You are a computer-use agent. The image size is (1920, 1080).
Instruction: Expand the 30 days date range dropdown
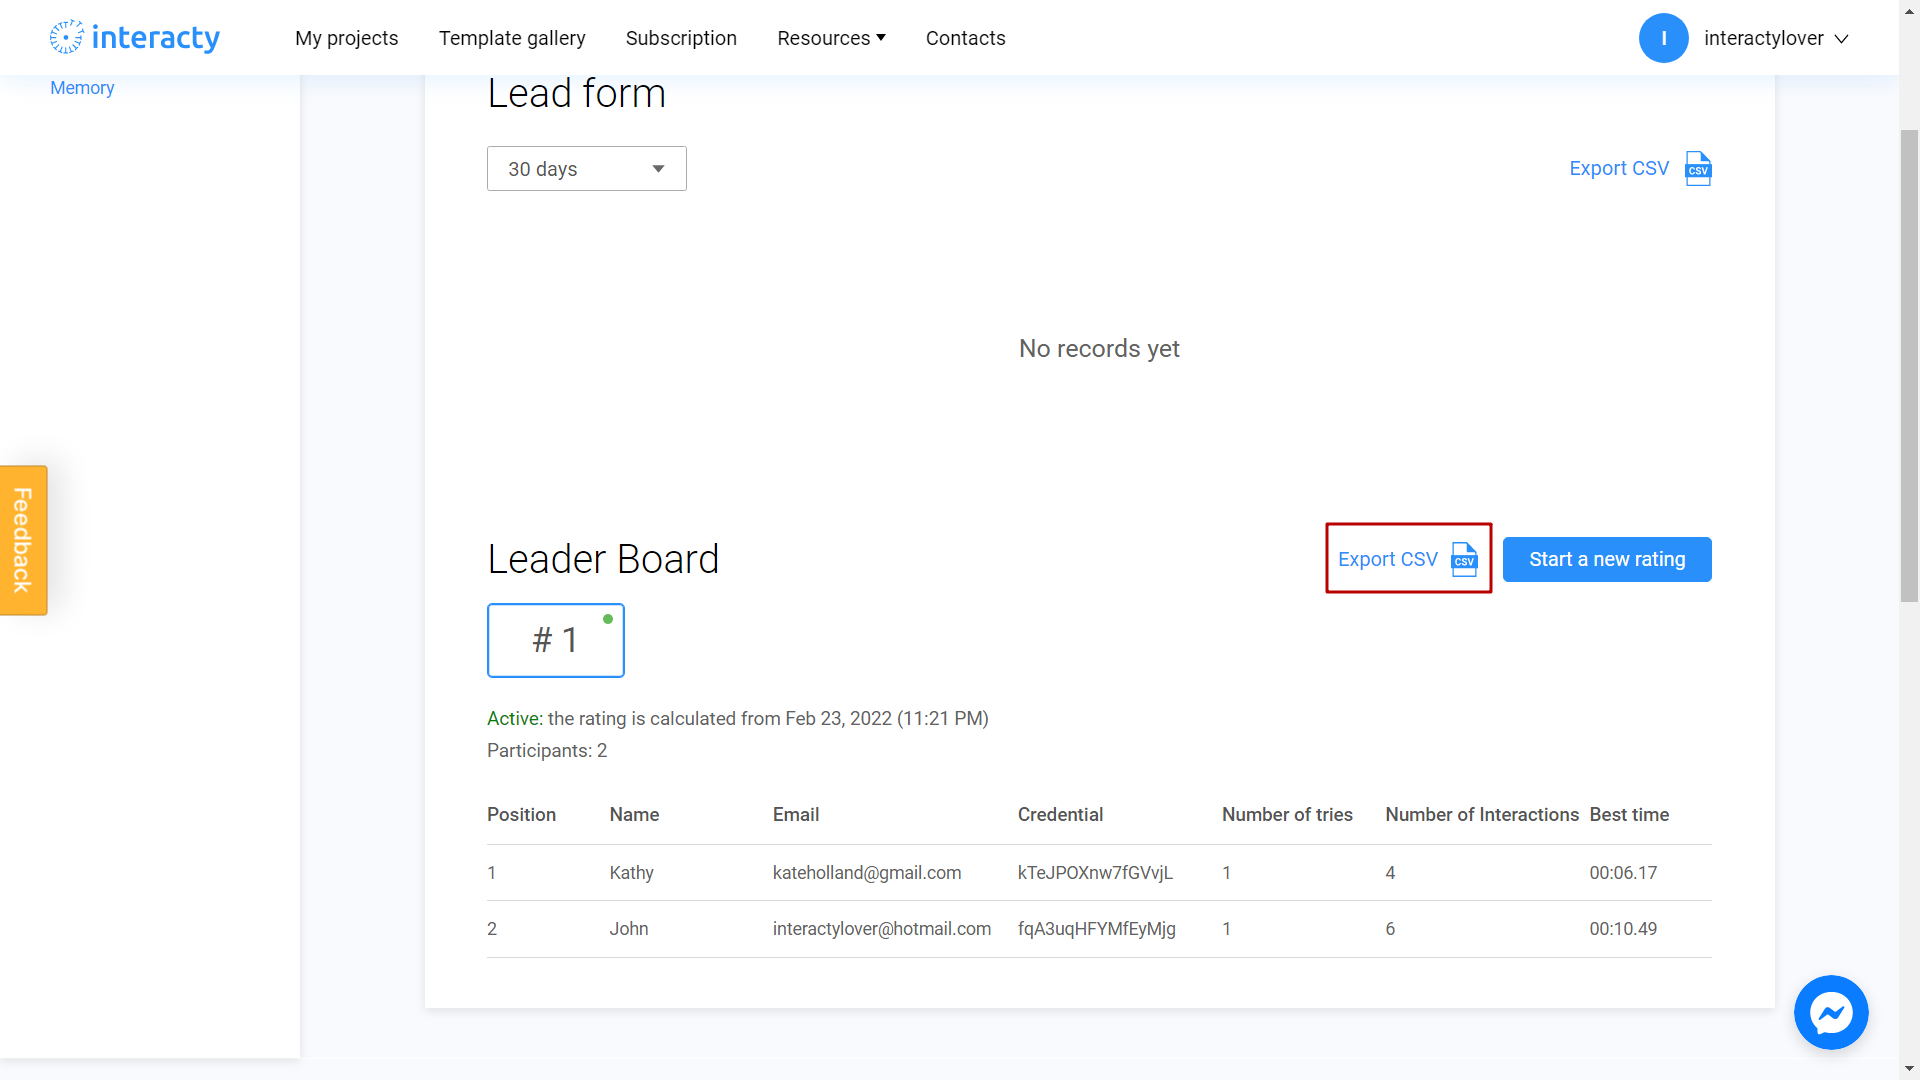tap(585, 167)
